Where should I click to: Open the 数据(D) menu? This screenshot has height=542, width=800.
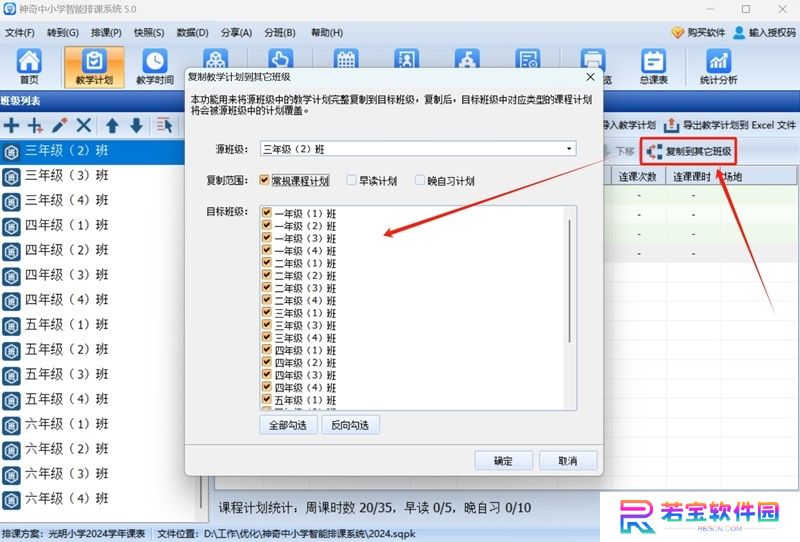[x=192, y=33]
